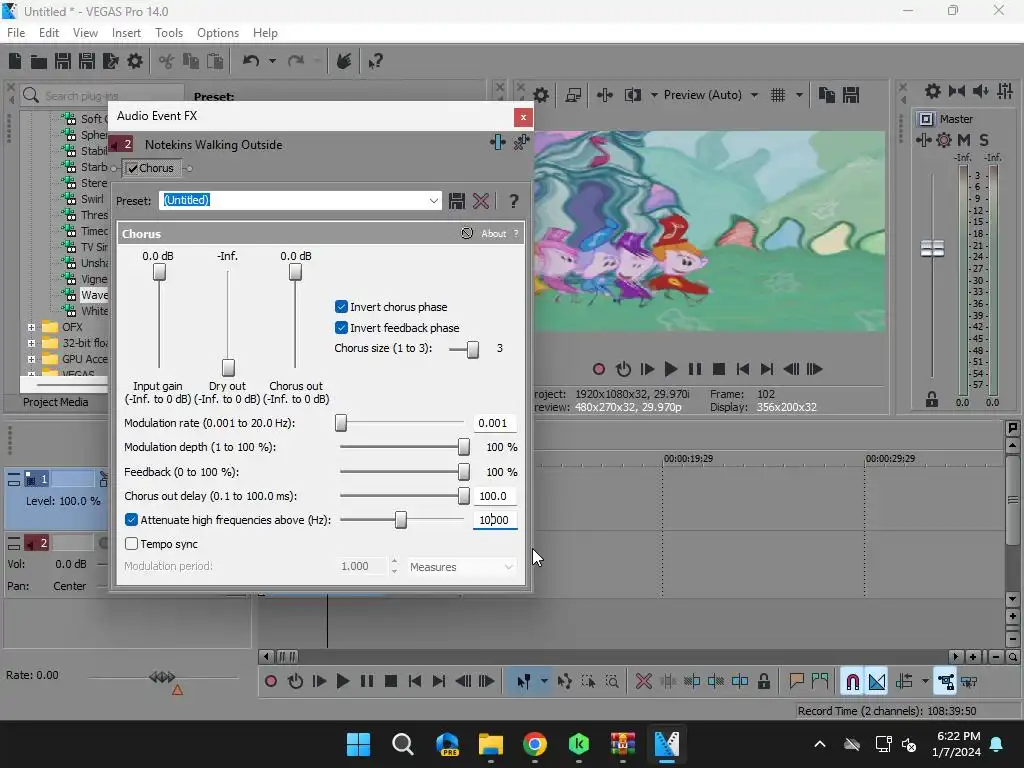1024x768 pixels.
Task: Close the Audio Event FX dialog
Action: [x=523, y=118]
